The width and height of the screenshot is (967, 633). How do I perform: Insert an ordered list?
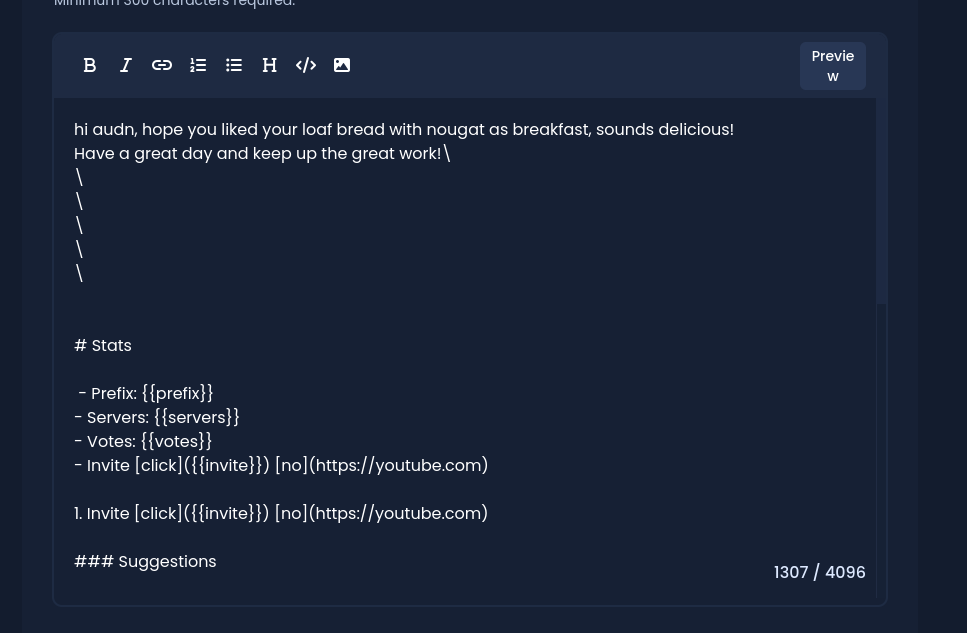tap(198, 65)
